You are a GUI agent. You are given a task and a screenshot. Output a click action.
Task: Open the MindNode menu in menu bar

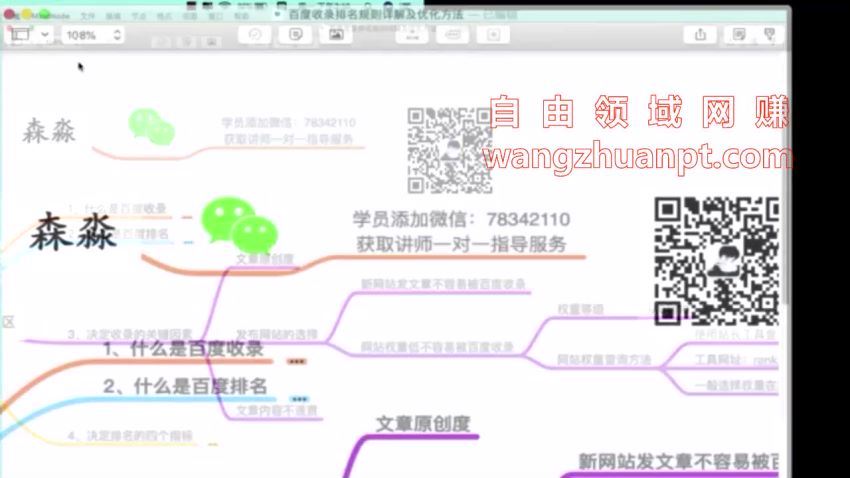coord(50,16)
